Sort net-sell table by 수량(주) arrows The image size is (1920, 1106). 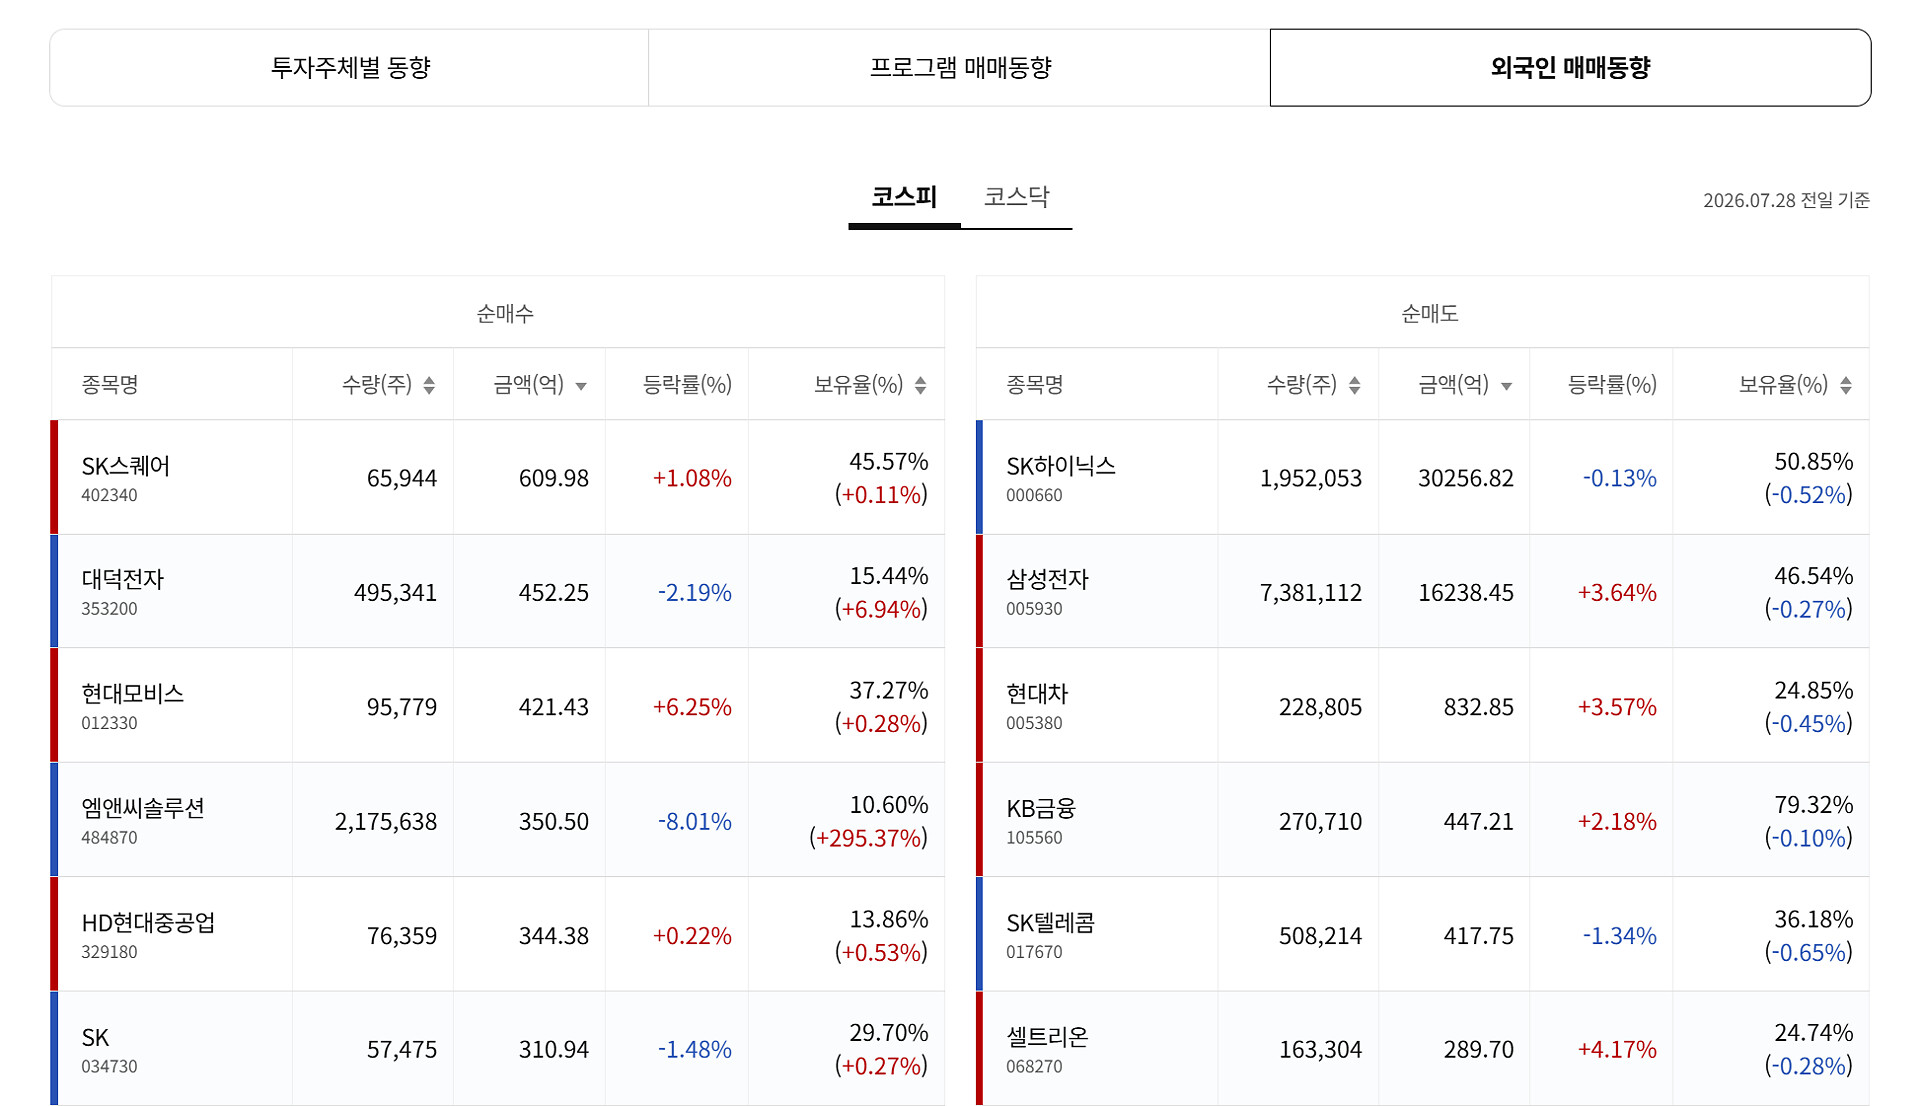pos(1354,385)
